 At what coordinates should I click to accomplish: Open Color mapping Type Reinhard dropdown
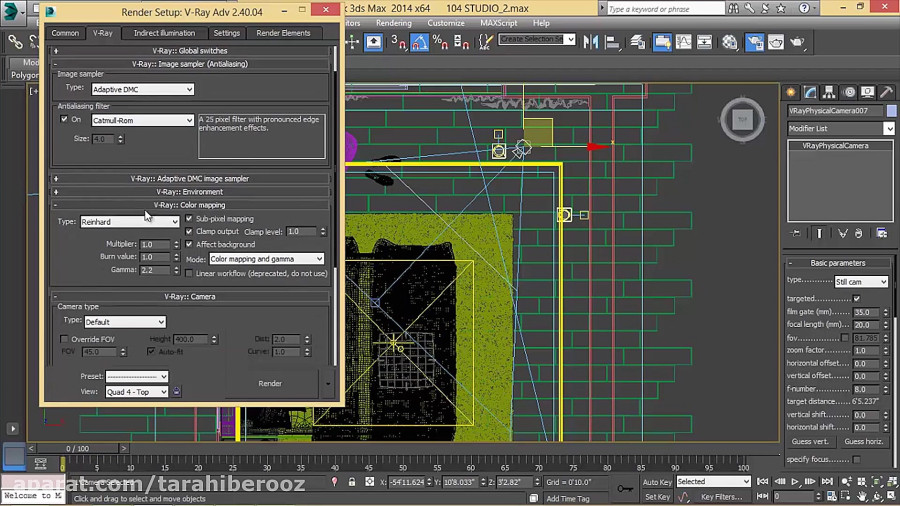click(x=130, y=221)
